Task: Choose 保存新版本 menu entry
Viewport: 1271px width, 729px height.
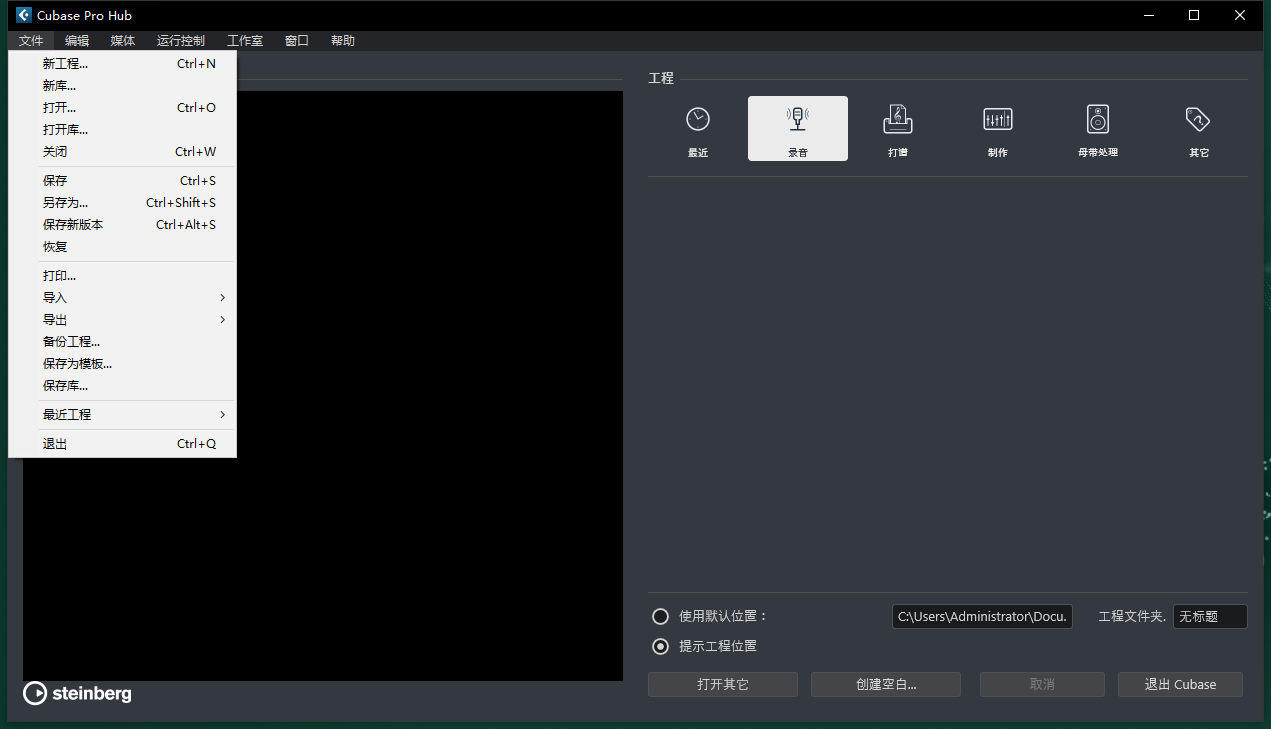Action: [x=122, y=225]
